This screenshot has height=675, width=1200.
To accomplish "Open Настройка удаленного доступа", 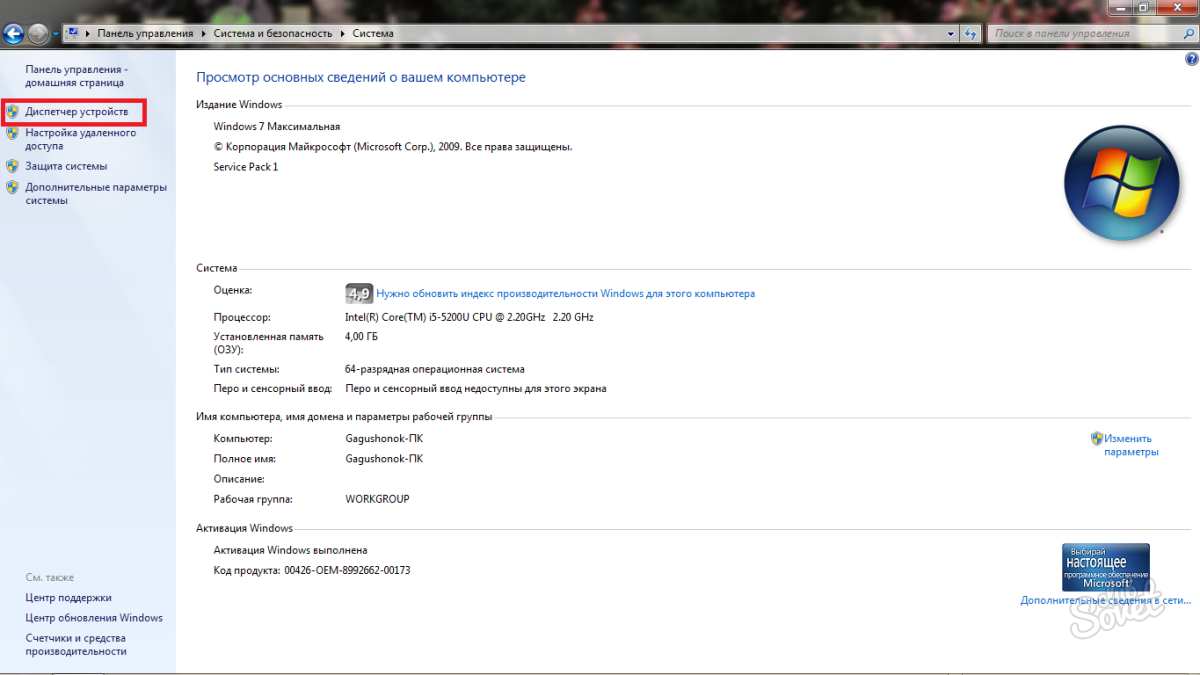I will click(x=80, y=139).
